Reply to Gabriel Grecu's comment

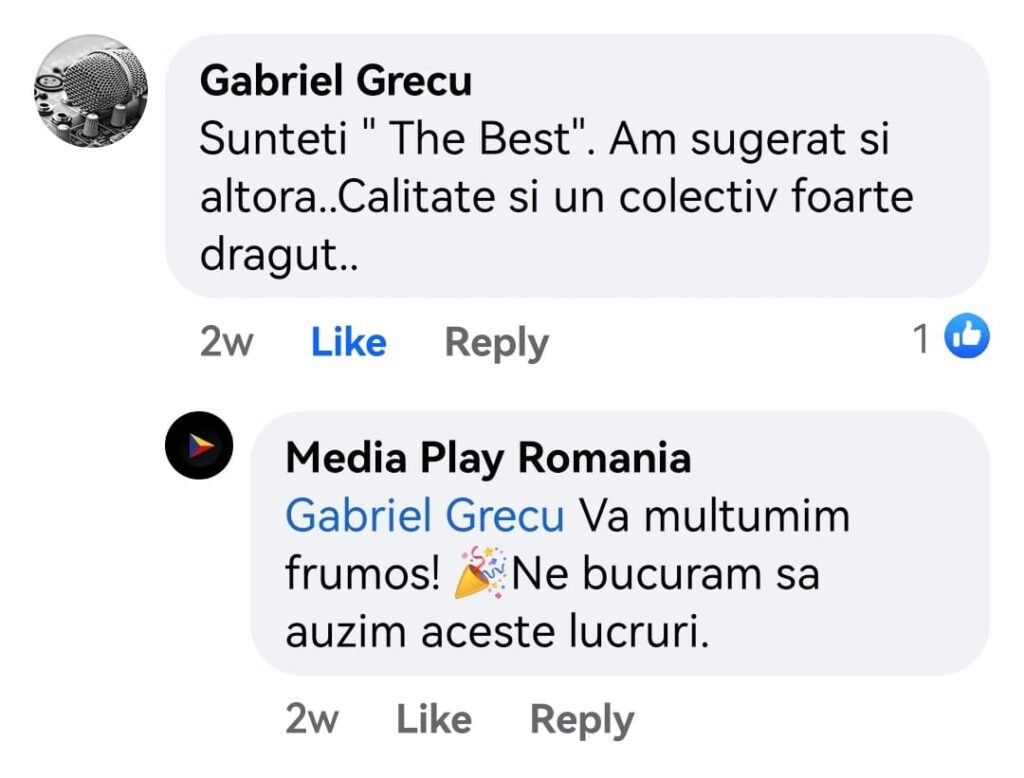point(496,342)
